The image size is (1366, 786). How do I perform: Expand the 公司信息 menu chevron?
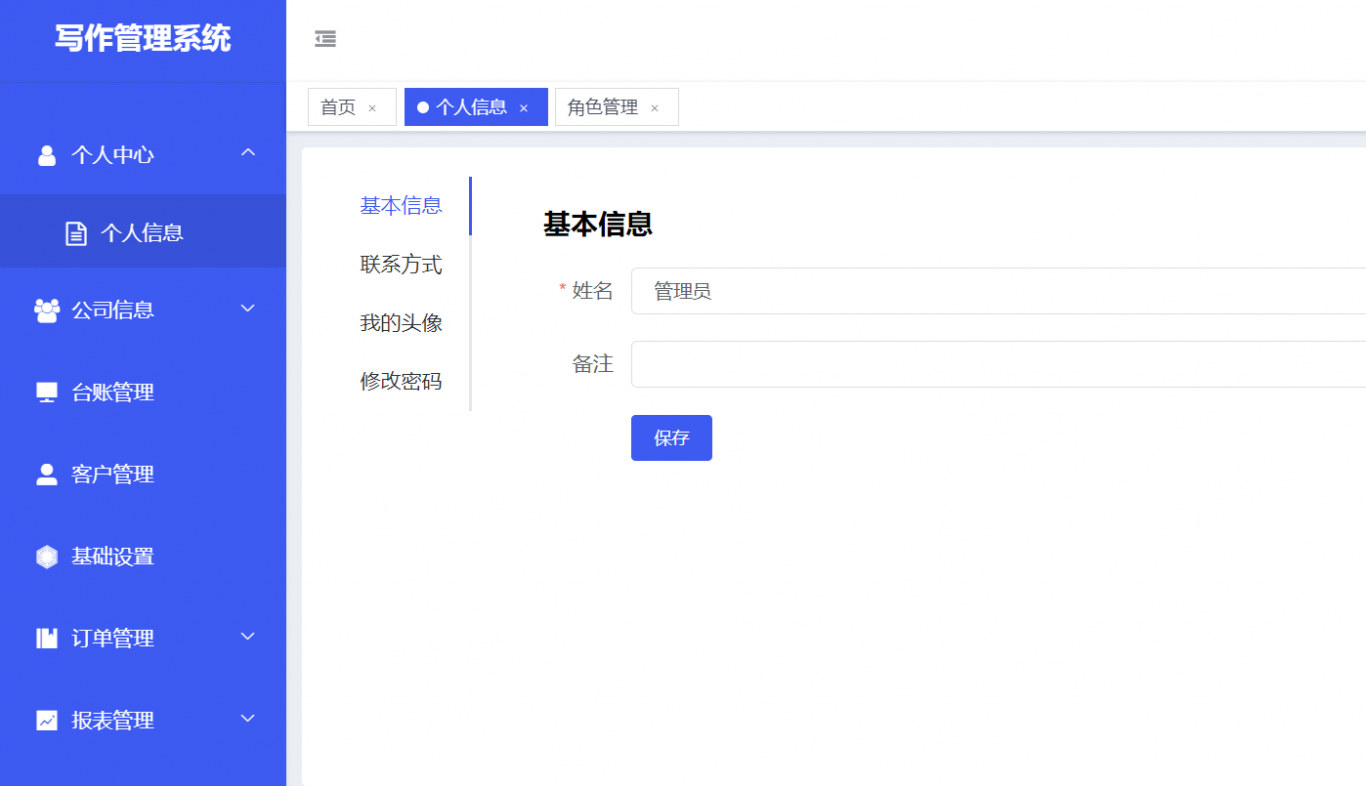[248, 308]
